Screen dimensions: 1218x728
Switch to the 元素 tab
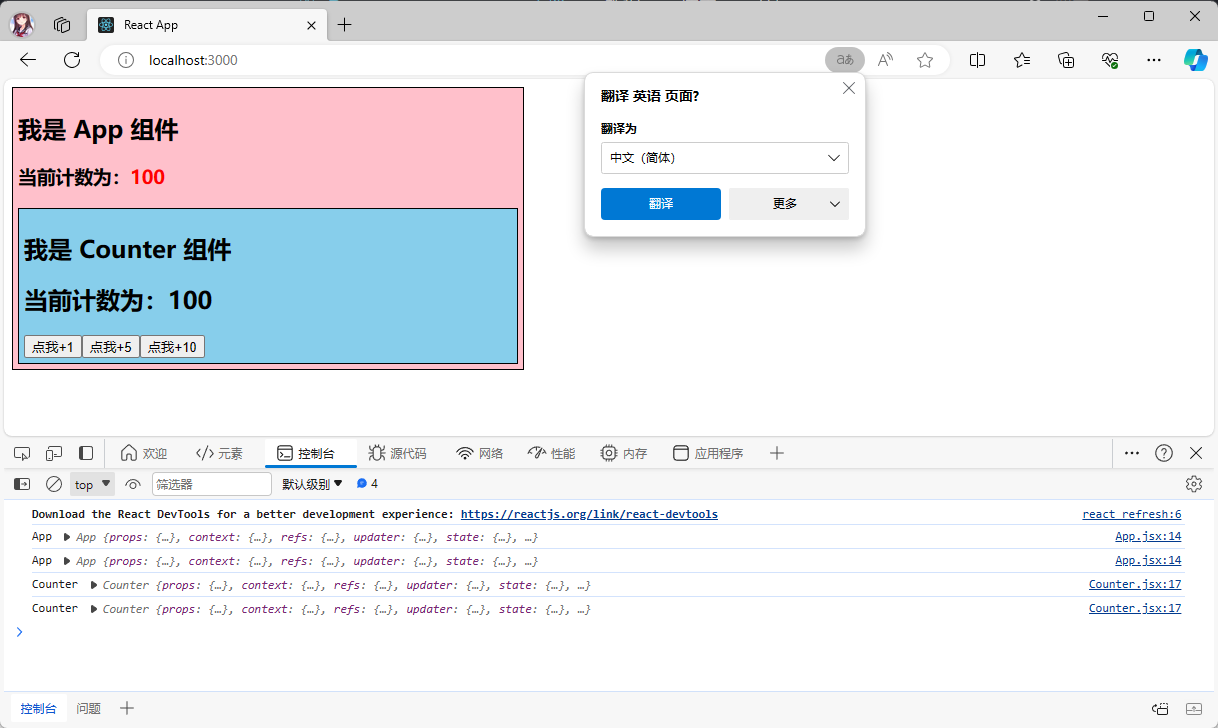coord(219,453)
